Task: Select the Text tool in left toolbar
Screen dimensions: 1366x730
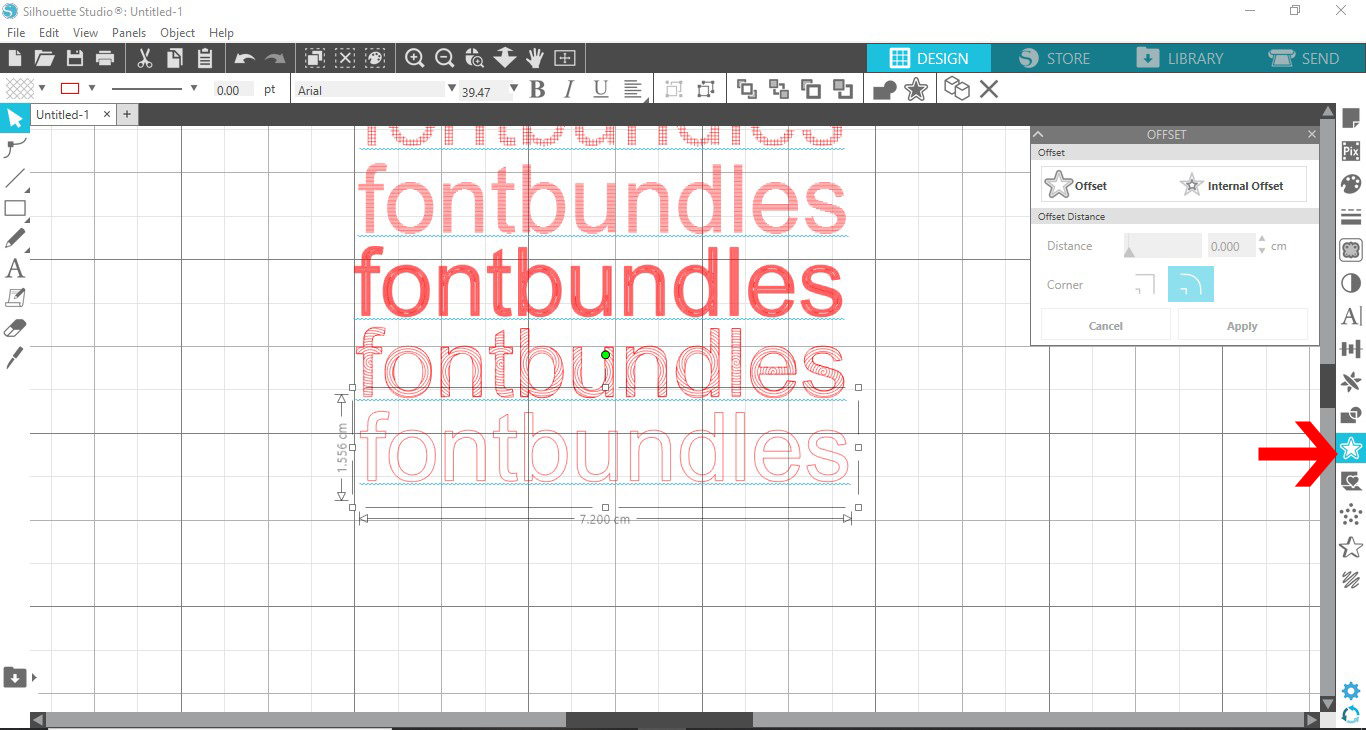Action: 15,268
